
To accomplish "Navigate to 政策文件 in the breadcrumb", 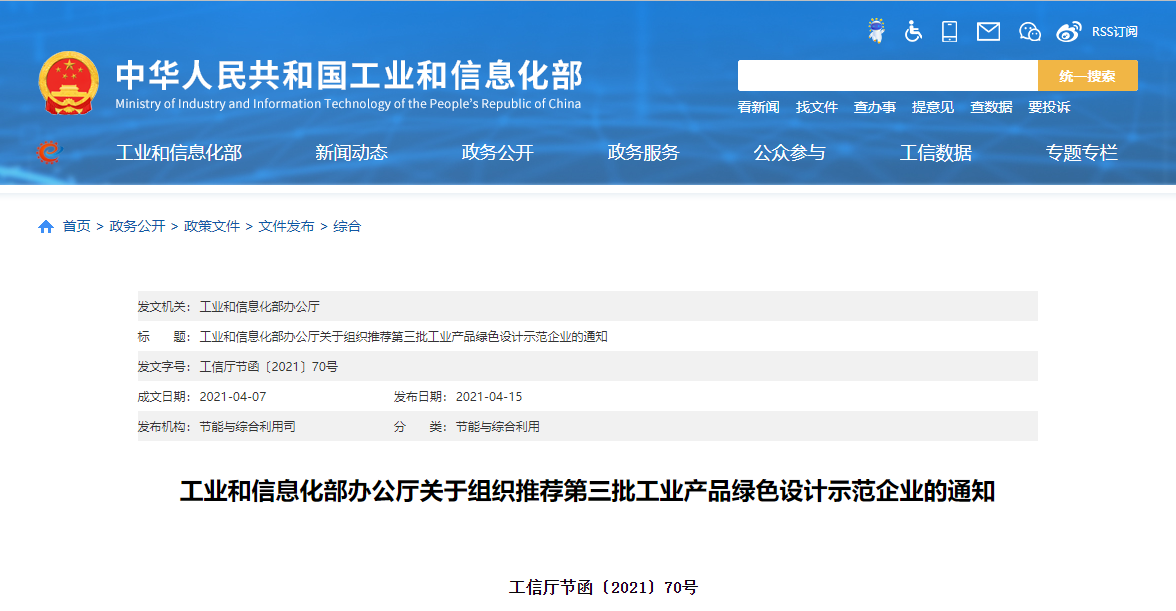I will point(212,227).
